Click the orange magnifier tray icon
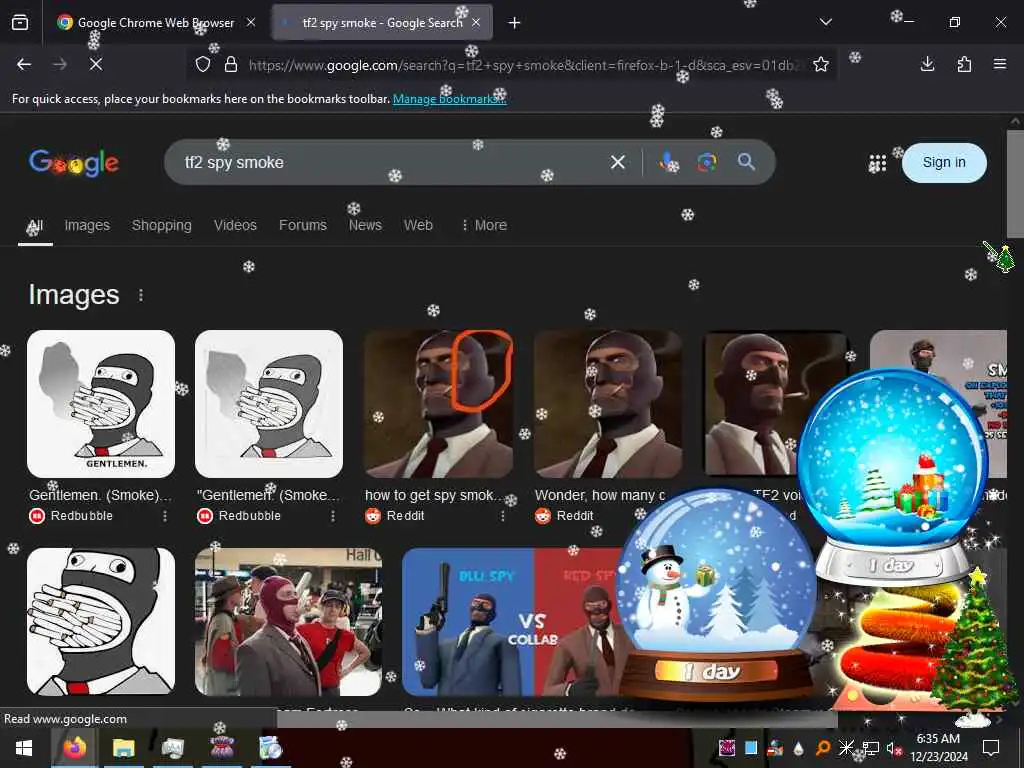This screenshot has width=1024, height=768. coord(823,748)
